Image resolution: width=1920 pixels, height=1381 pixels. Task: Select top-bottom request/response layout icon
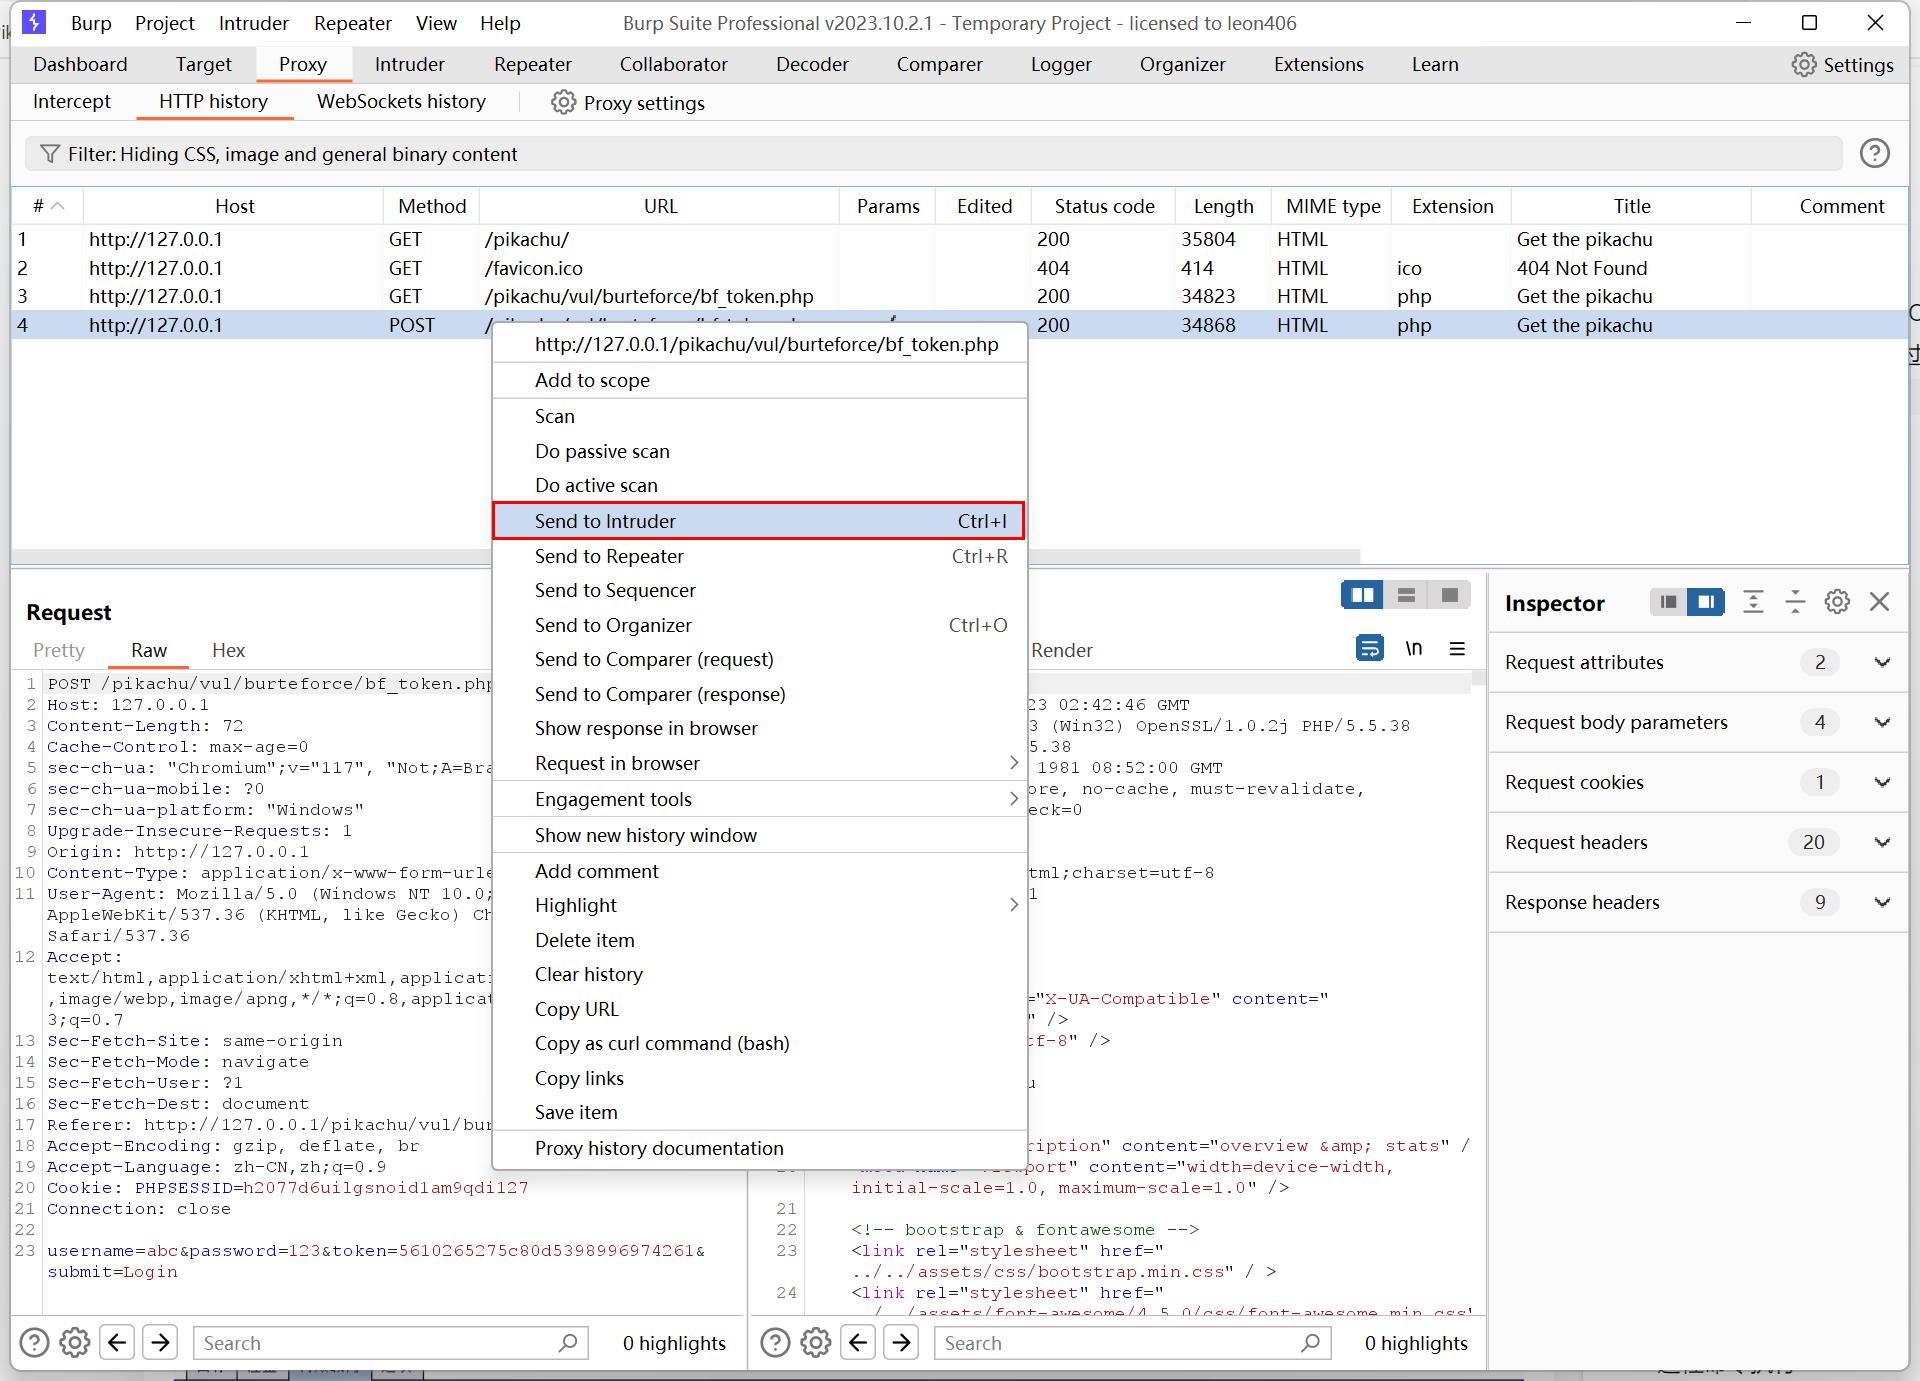(x=1406, y=595)
